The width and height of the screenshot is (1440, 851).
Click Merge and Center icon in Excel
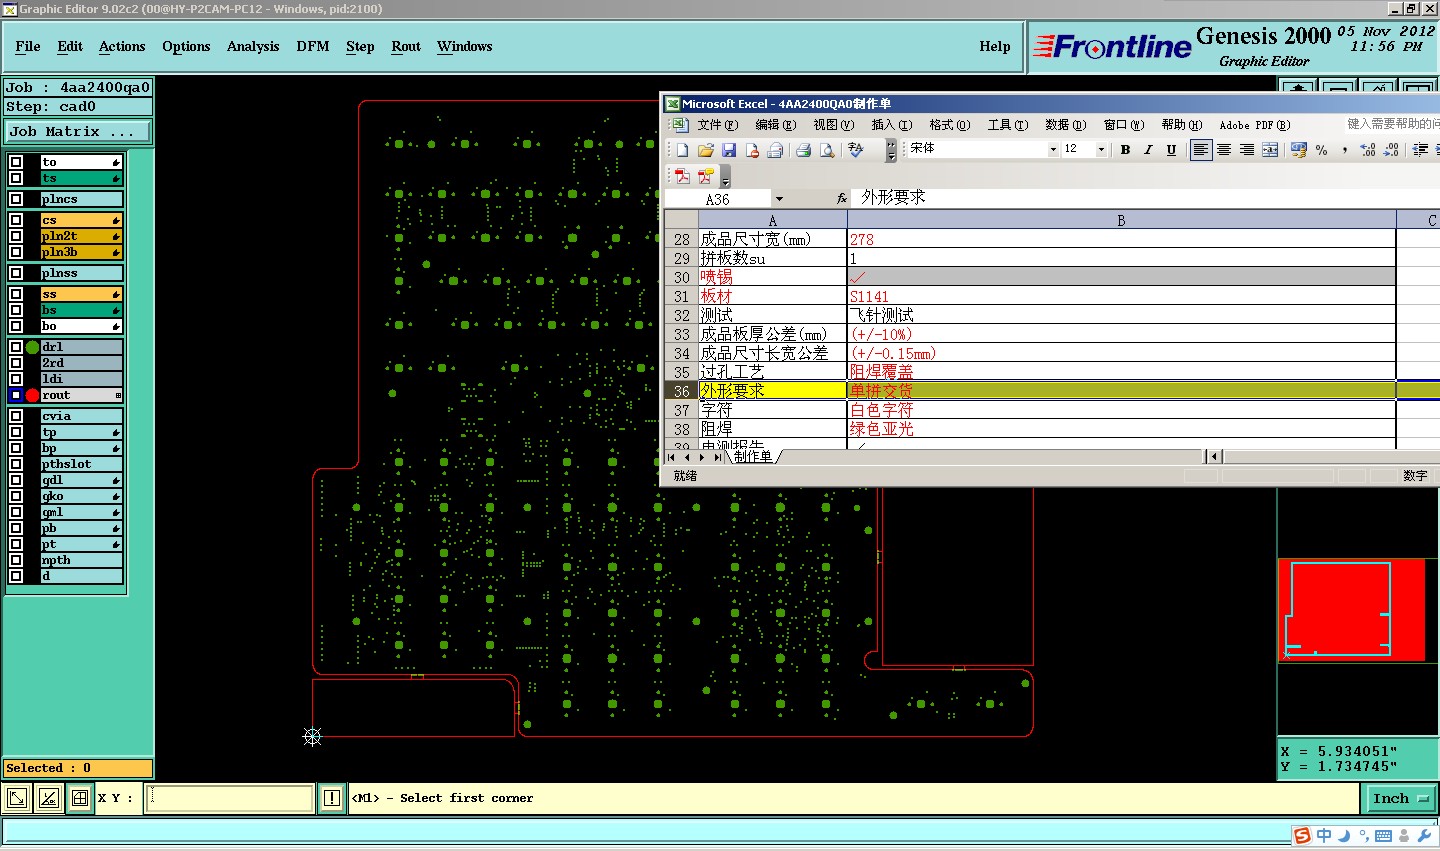(1270, 150)
